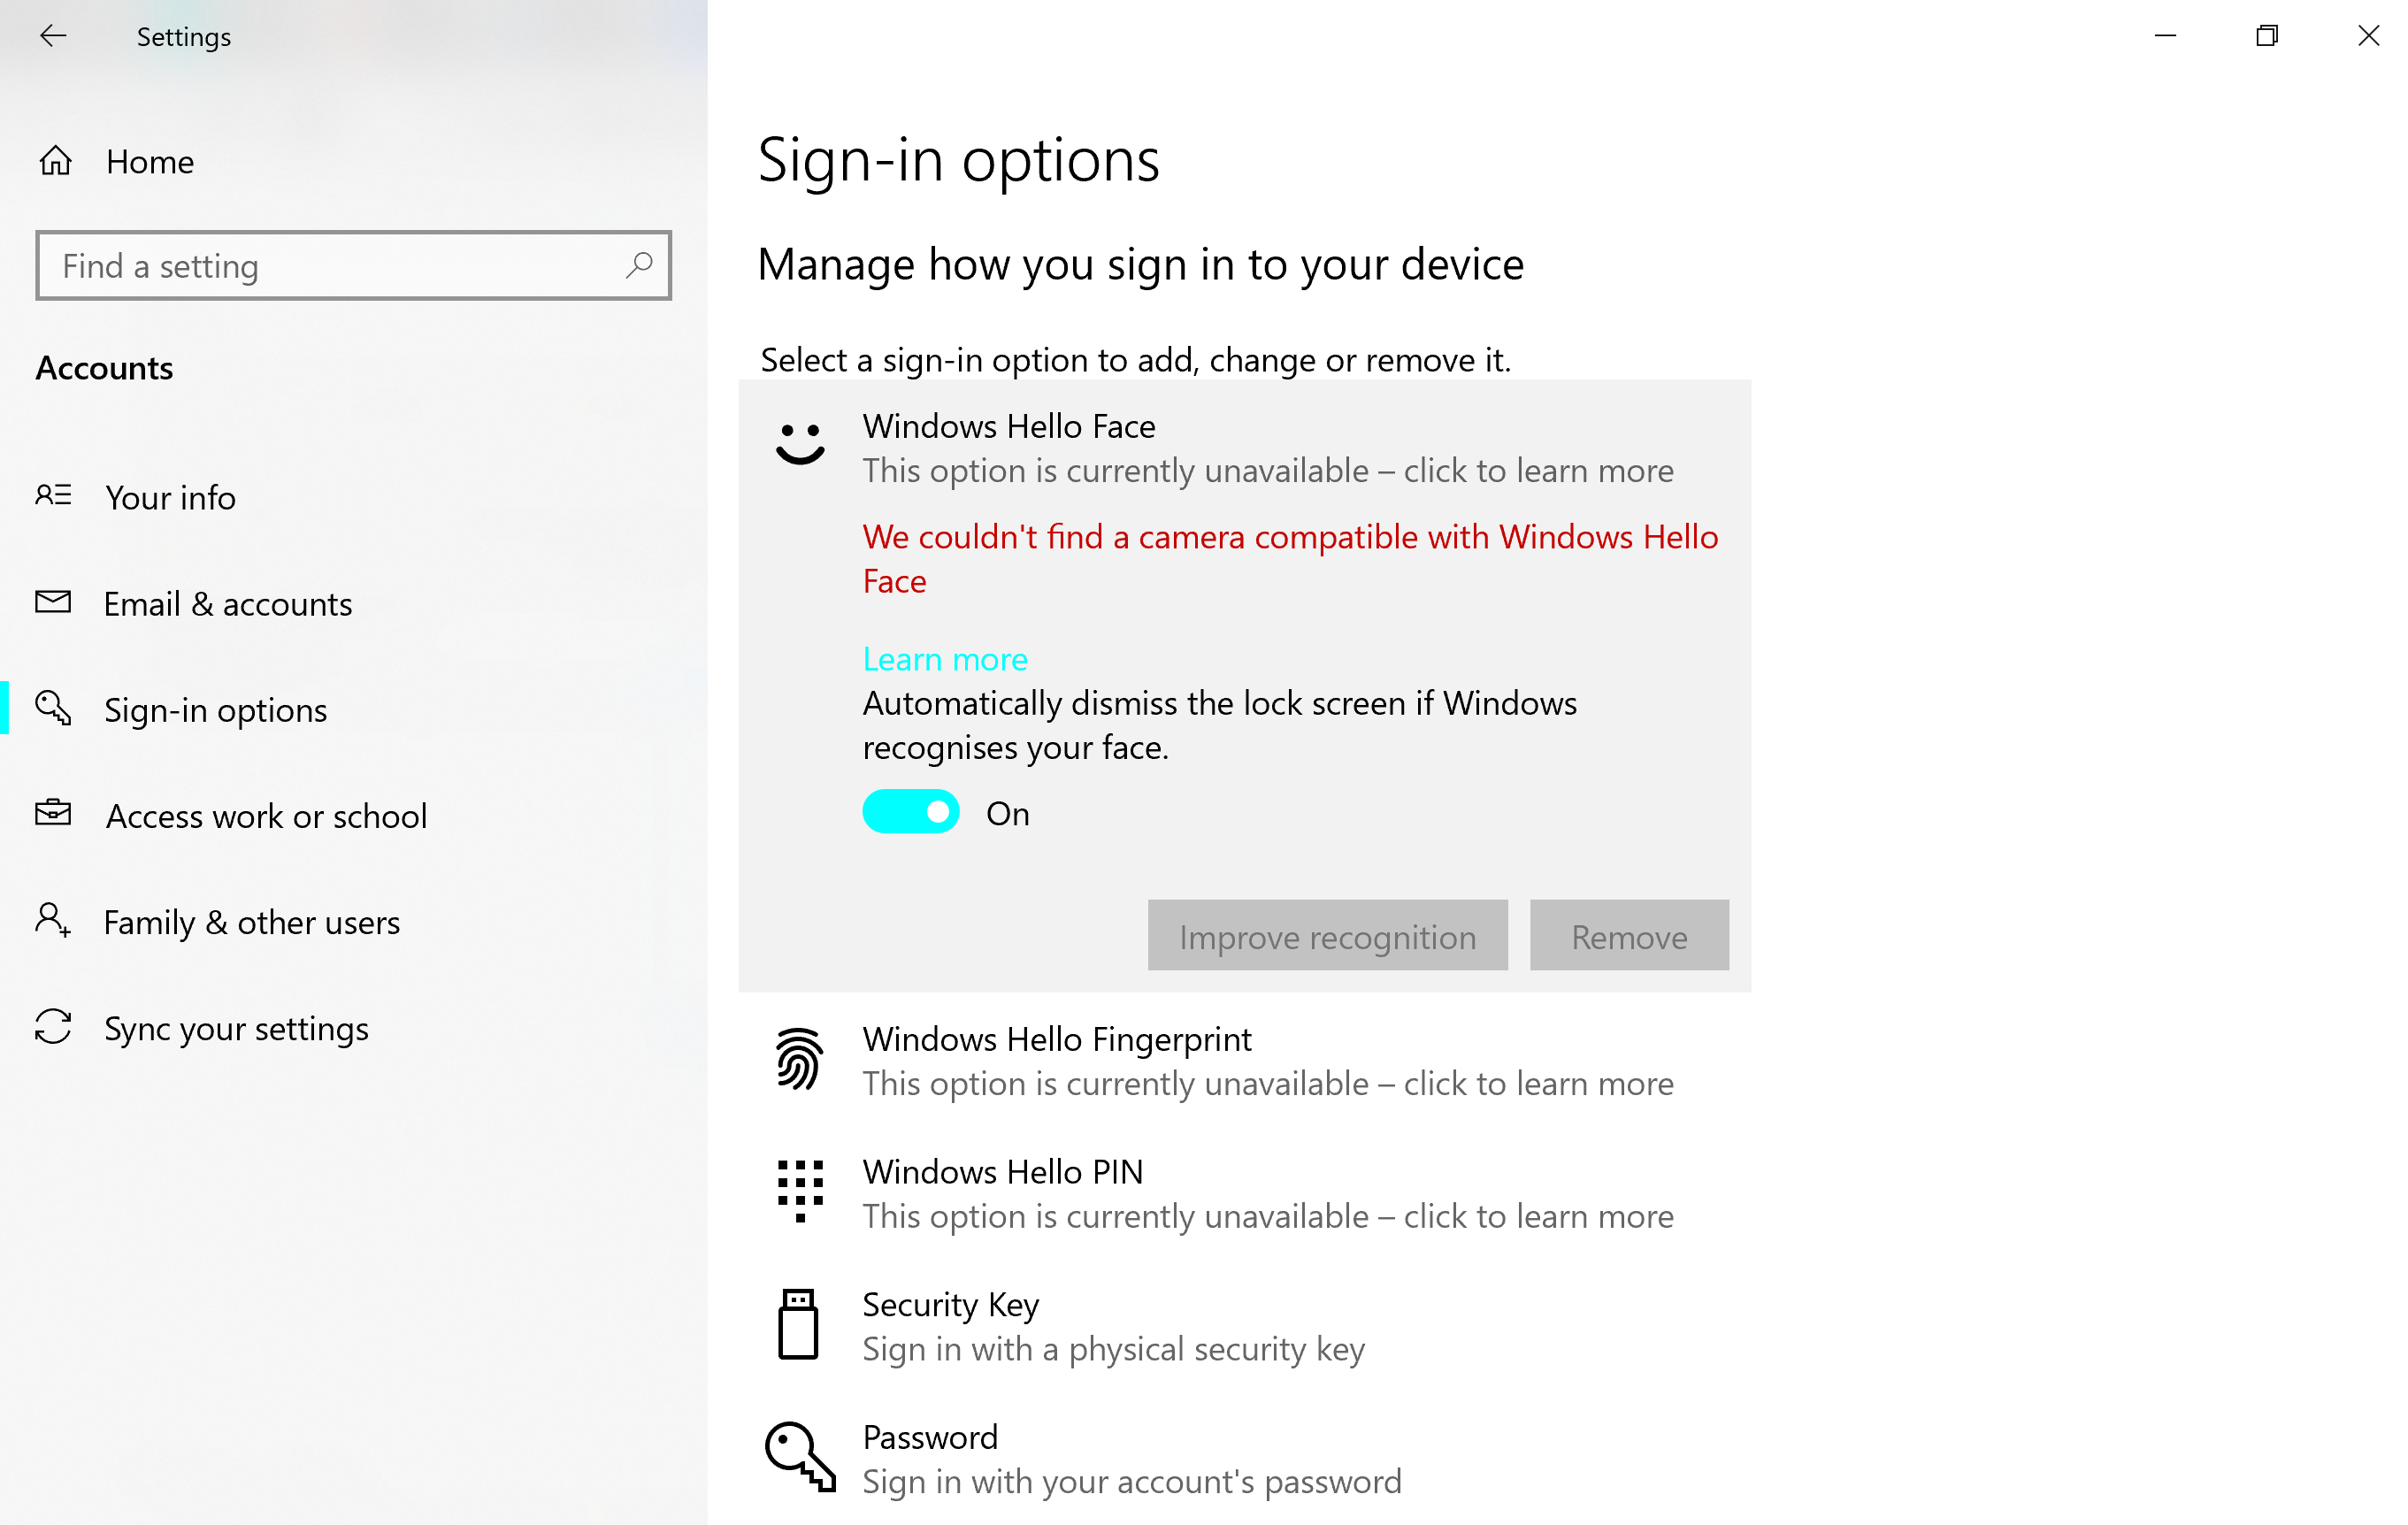This screenshot has height=1525, width=2408.
Task: Open Family & other users
Action: [x=353, y=921]
